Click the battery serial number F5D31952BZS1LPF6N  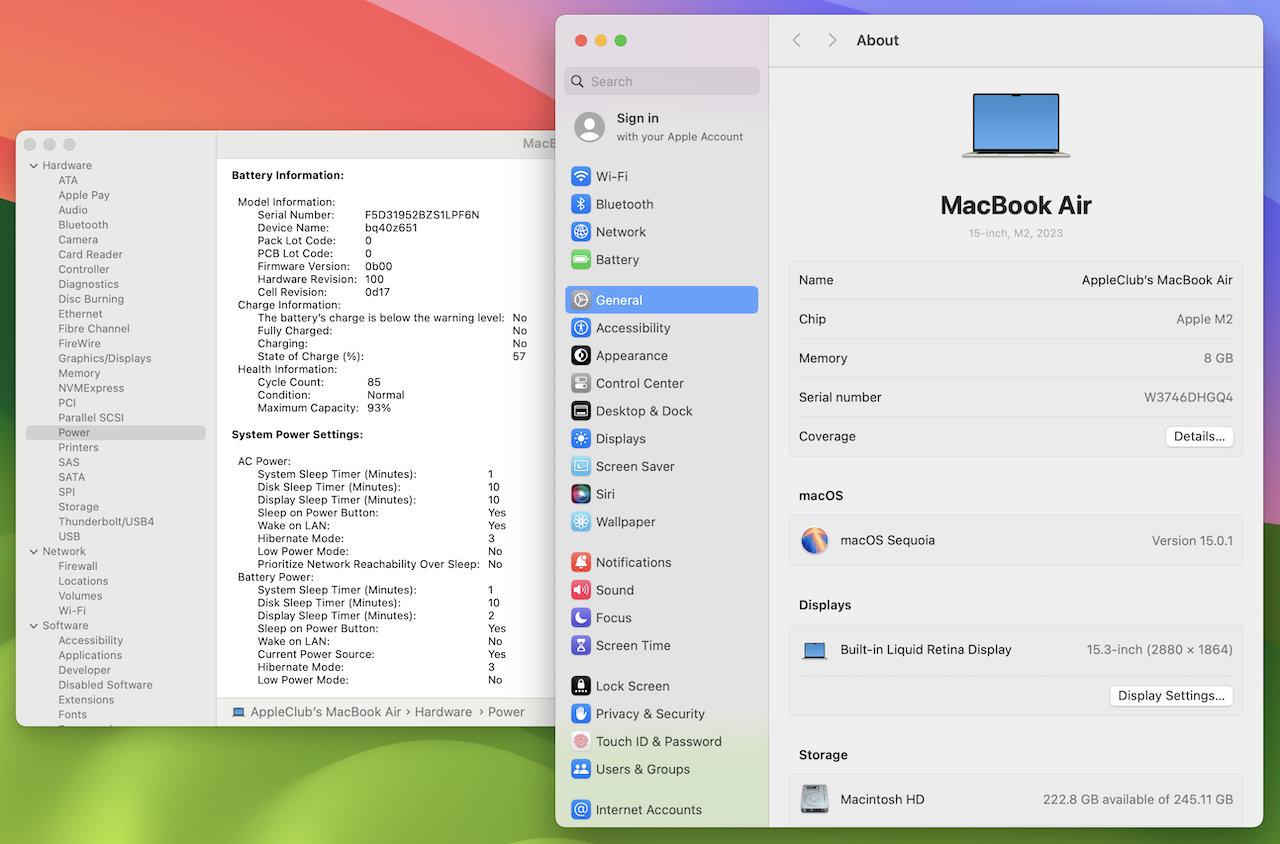[422, 215]
